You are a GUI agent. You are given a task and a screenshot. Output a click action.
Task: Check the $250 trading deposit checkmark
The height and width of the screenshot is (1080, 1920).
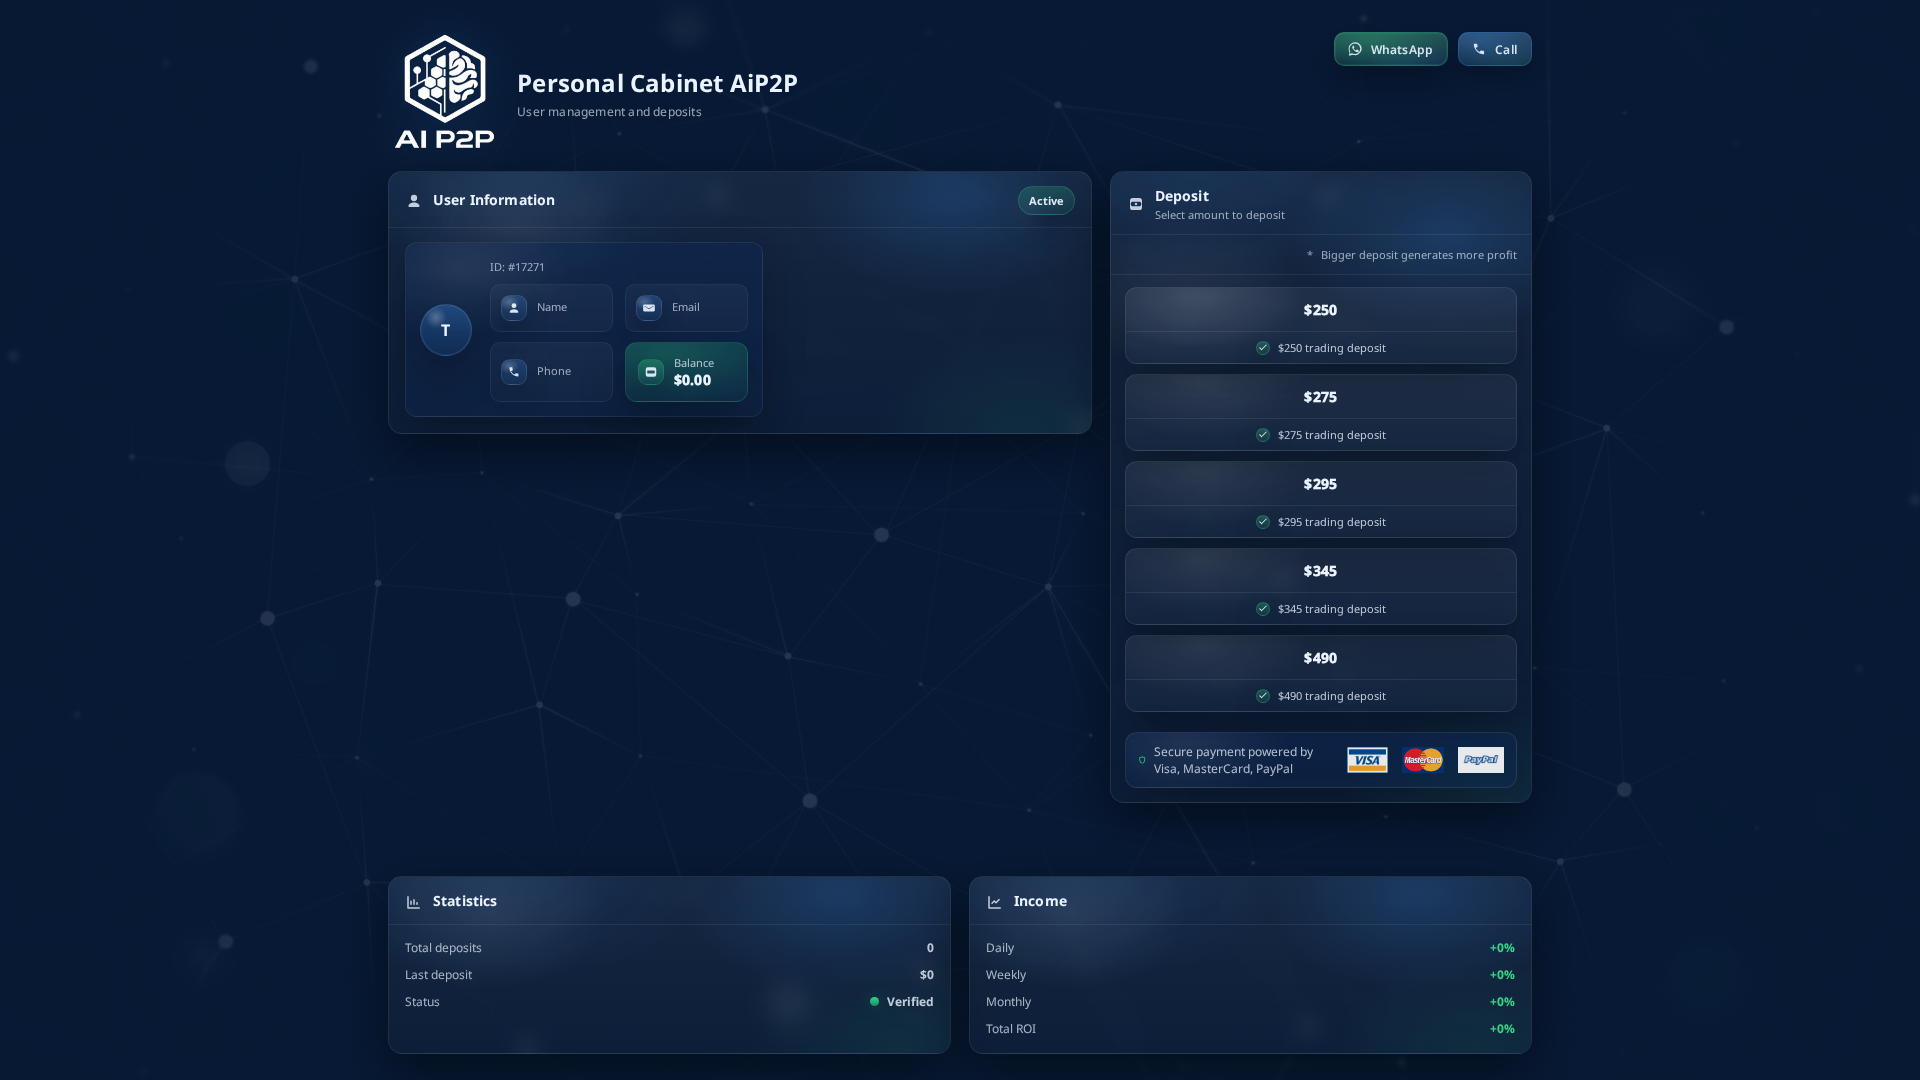point(1262,348)
